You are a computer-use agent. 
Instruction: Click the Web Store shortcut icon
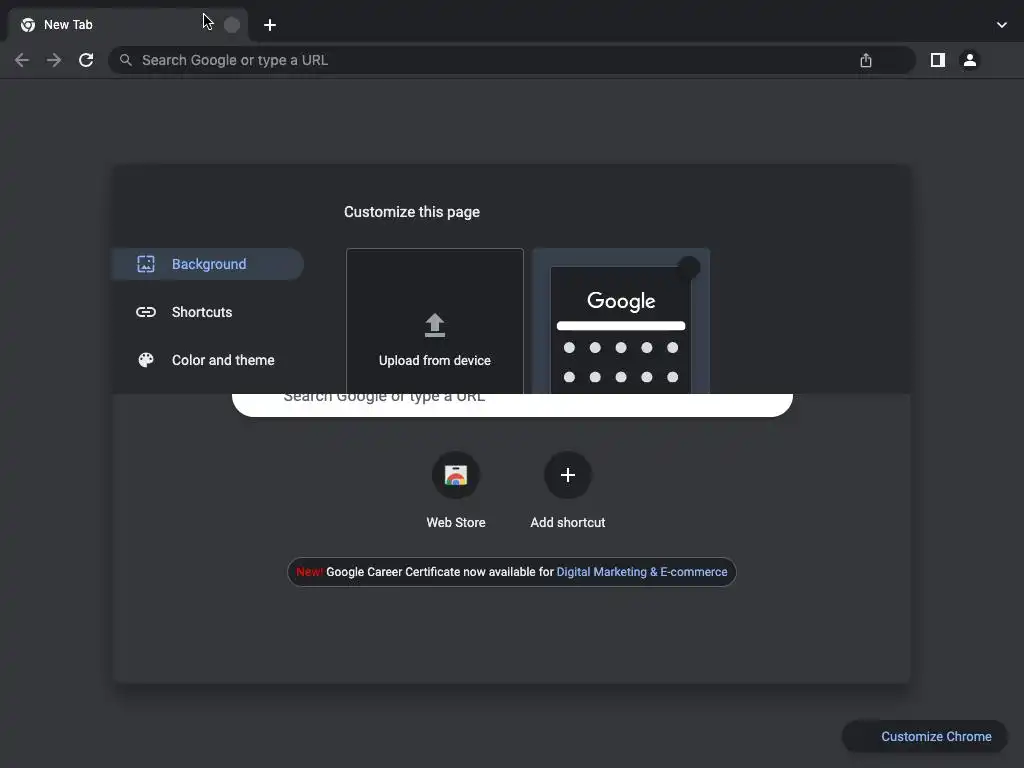(456, 475)
